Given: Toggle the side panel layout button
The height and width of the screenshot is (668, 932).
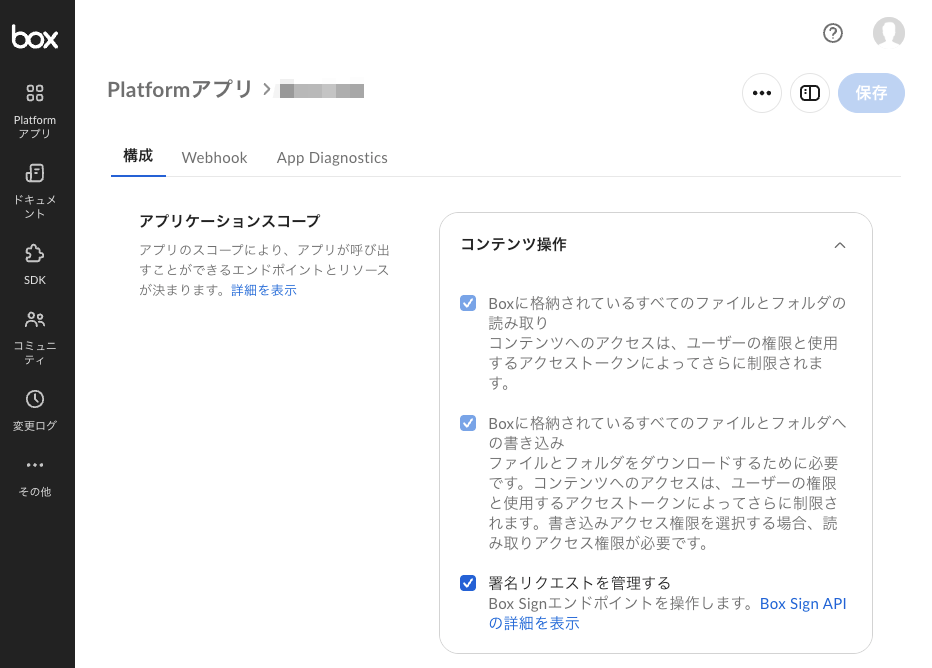Looking at the screenshot, I should tap(810, 93).
